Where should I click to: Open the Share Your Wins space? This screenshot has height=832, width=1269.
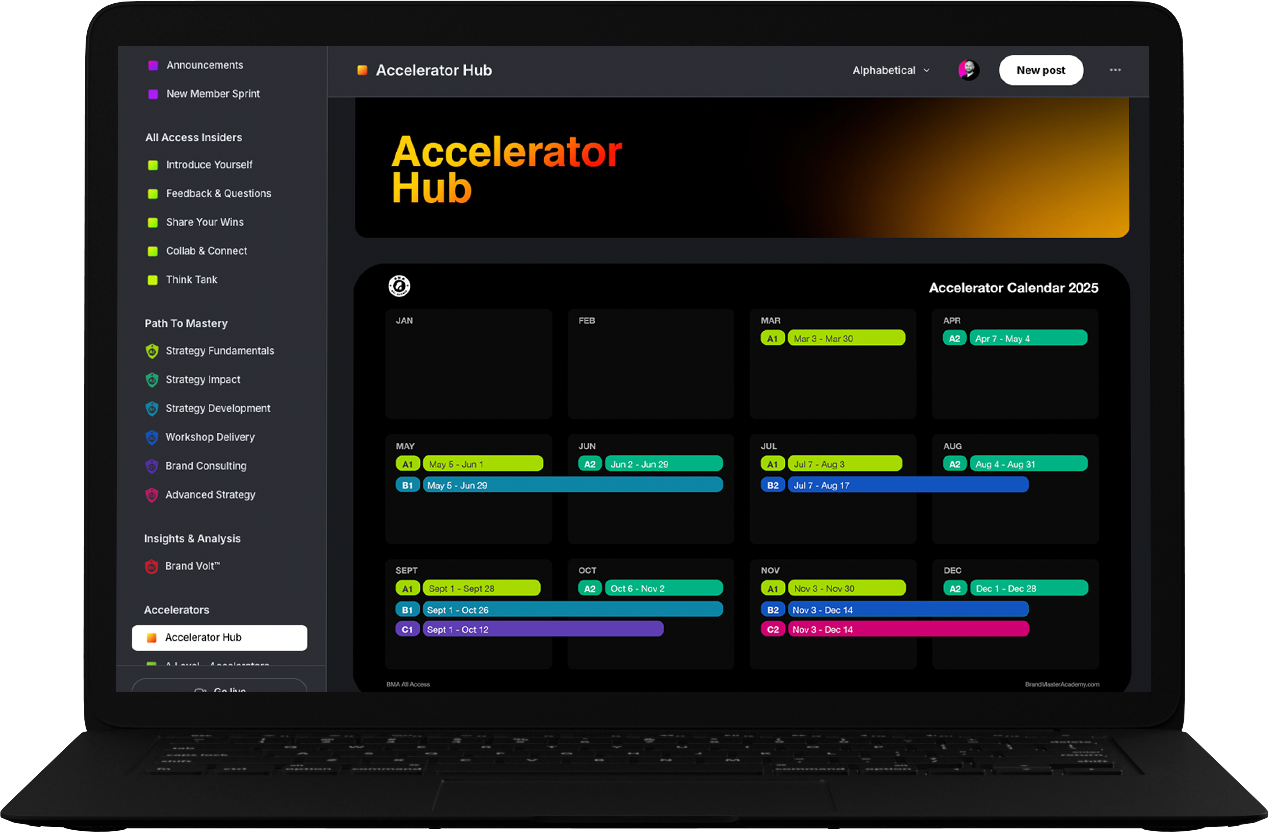(x=205, y=222)
